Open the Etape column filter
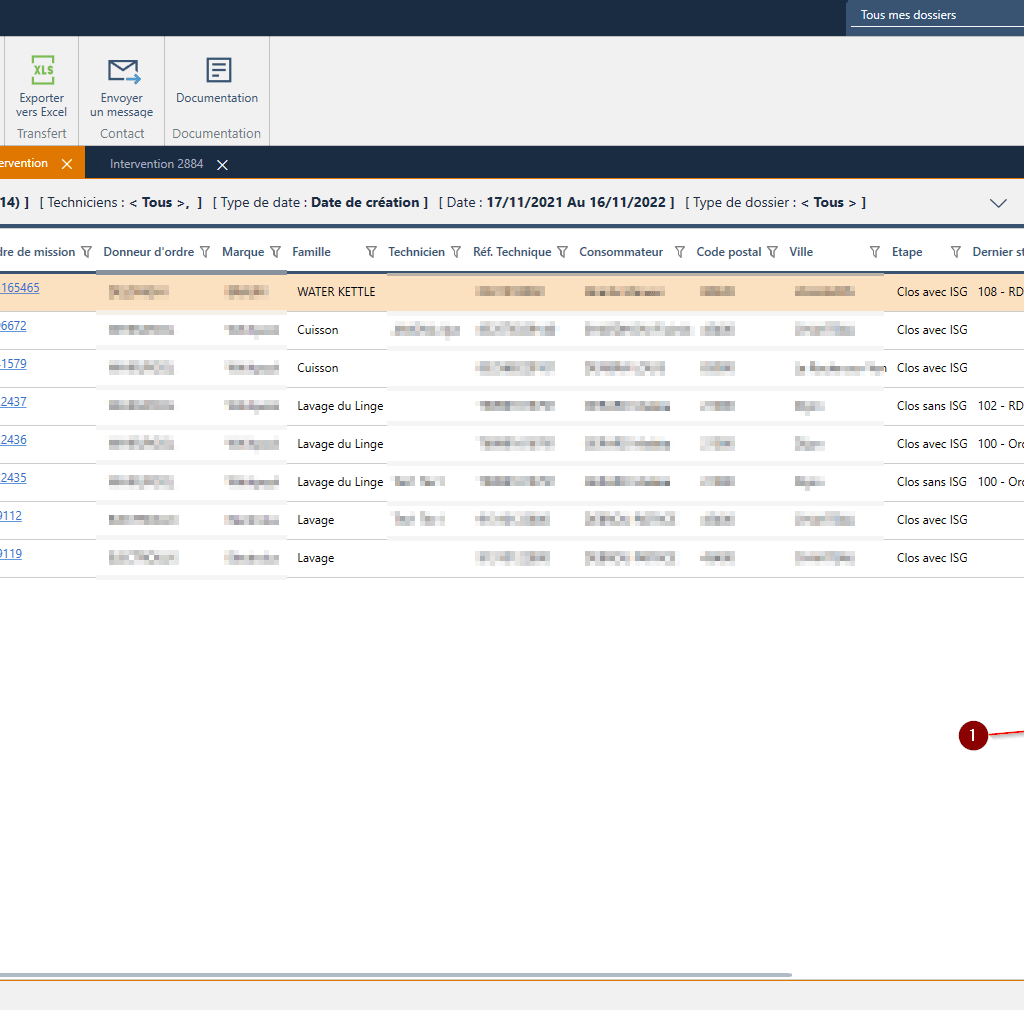 (x=955, y=252)
